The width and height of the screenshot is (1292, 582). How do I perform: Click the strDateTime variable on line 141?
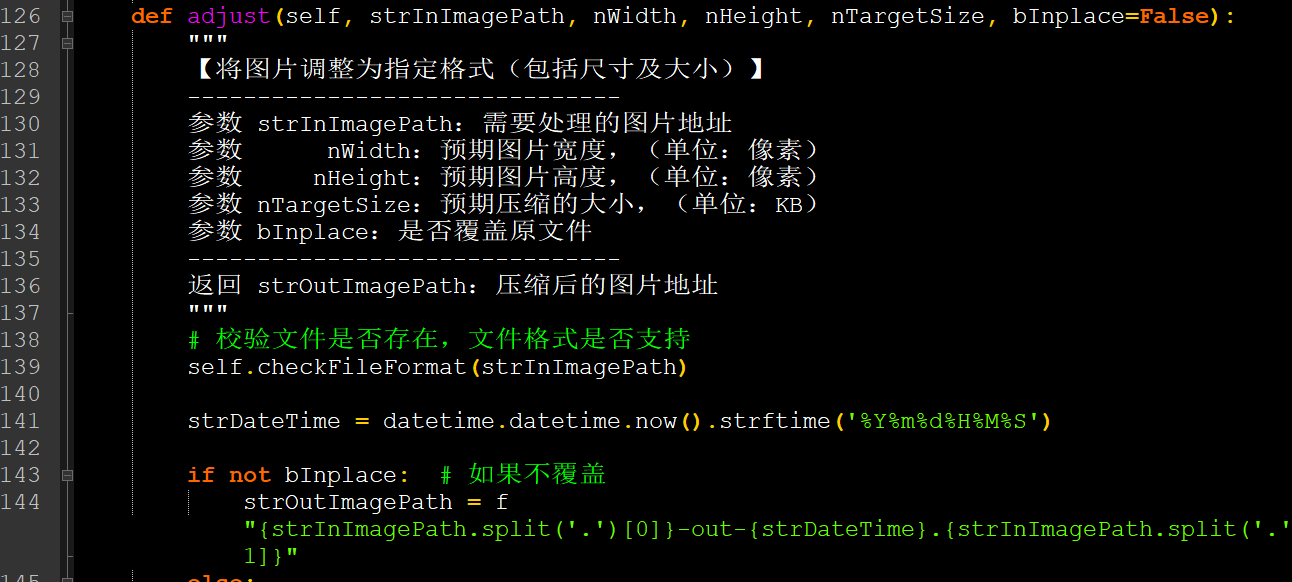pos(264,421)
